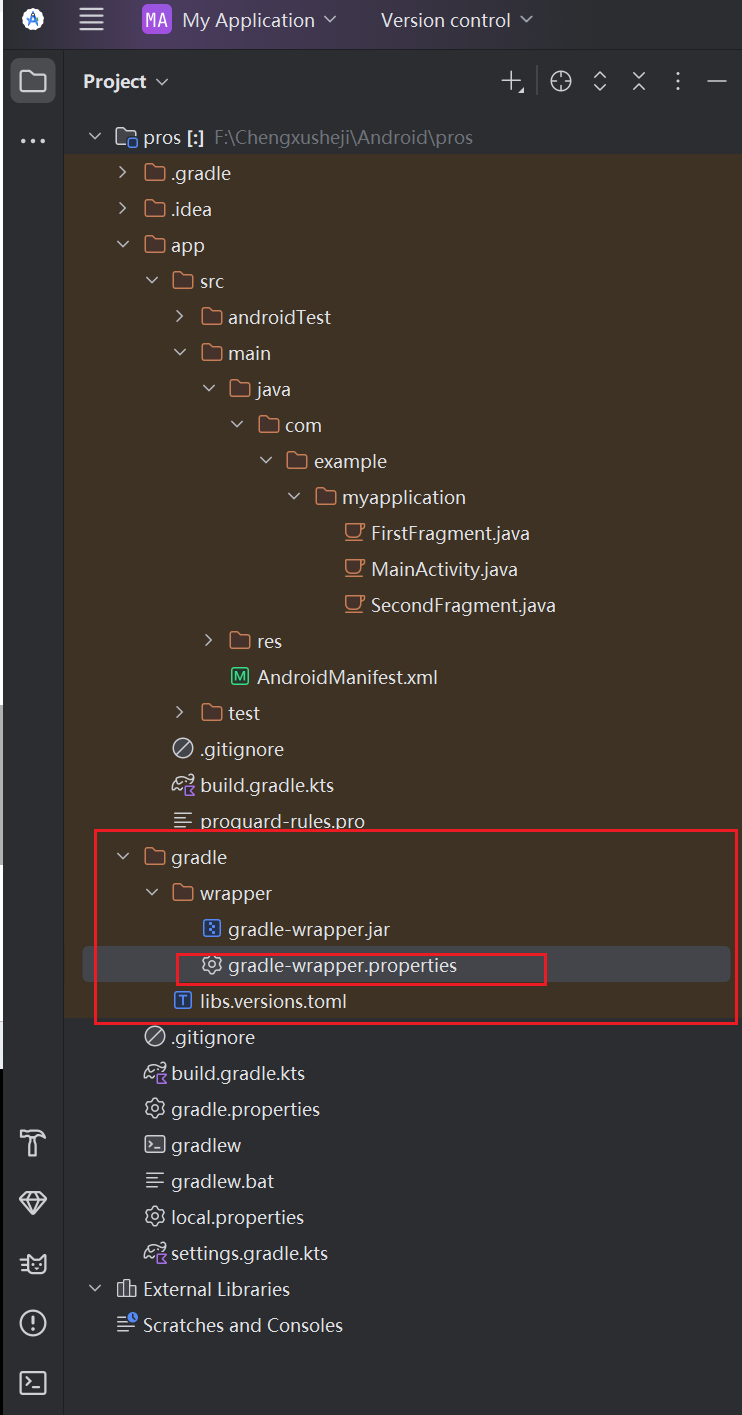The width and height of the screenshot is (742, 1415).
Task: Click the Android Studio logo icon
Action: [x=32, y=19]
